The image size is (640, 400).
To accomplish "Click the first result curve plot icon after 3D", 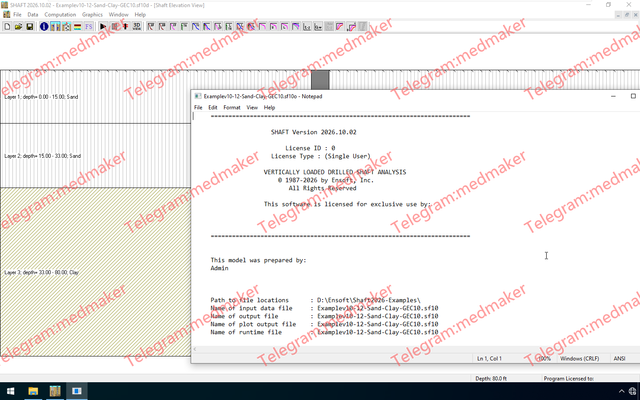I will tap(151, 27).
